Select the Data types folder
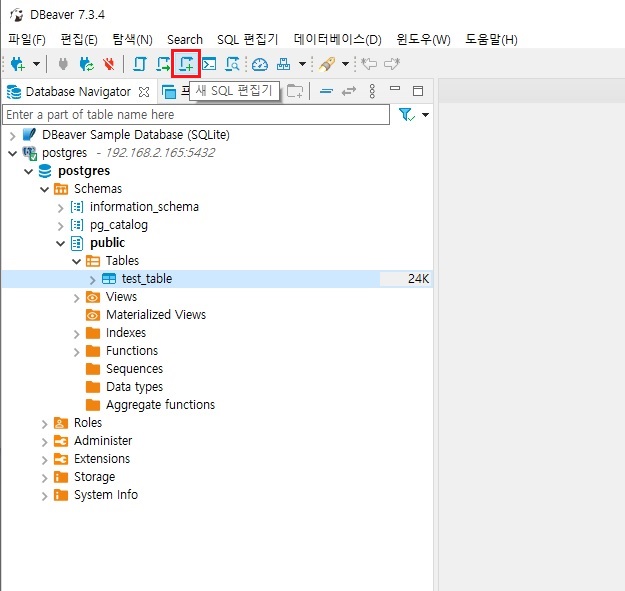 [x=134, y=387]
